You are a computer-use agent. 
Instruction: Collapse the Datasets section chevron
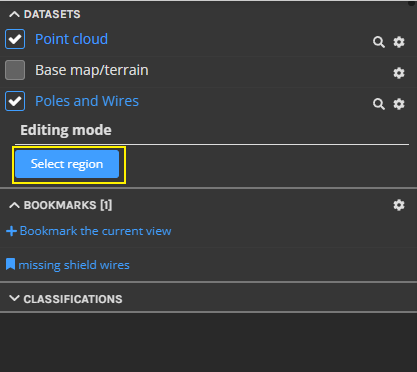[x=14, y=14]
